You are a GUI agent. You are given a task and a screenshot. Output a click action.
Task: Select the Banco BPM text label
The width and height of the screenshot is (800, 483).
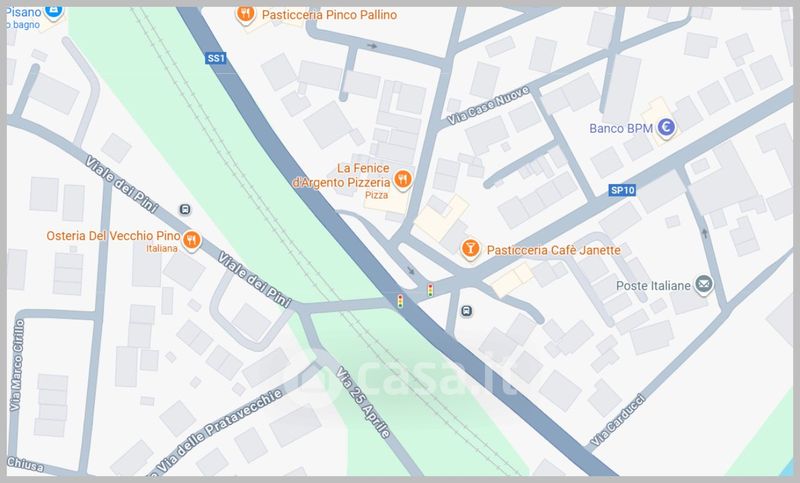pyautogui.click(x=621, y=129)
